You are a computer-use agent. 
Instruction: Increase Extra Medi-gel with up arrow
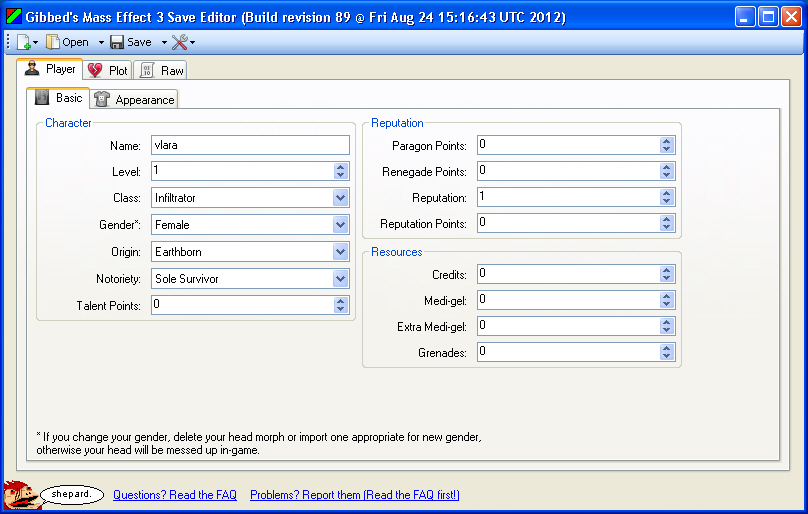[667, 322]
